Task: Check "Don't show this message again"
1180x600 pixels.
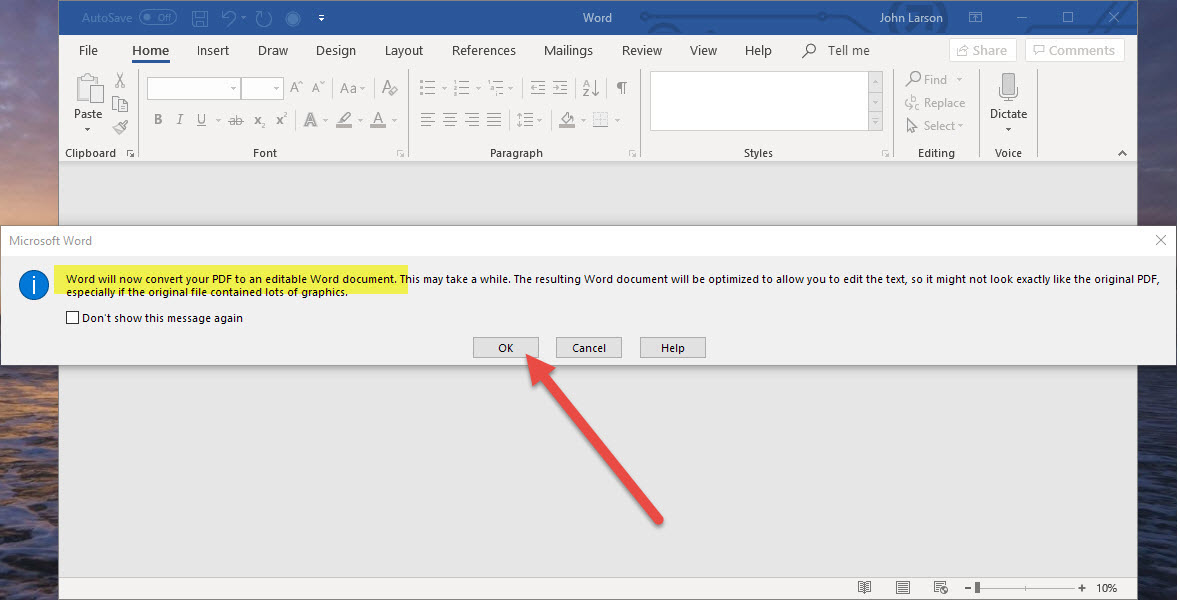Action: [x=72, y=318]
